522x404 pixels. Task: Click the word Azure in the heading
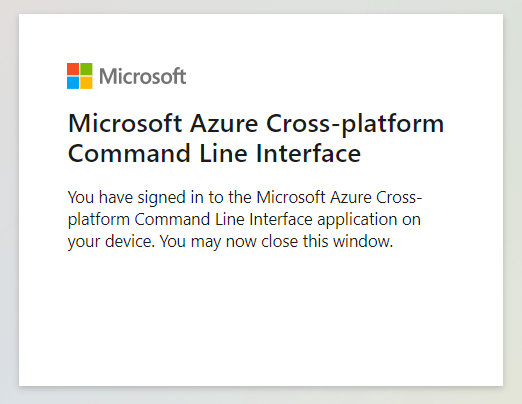tap(224, 123)
